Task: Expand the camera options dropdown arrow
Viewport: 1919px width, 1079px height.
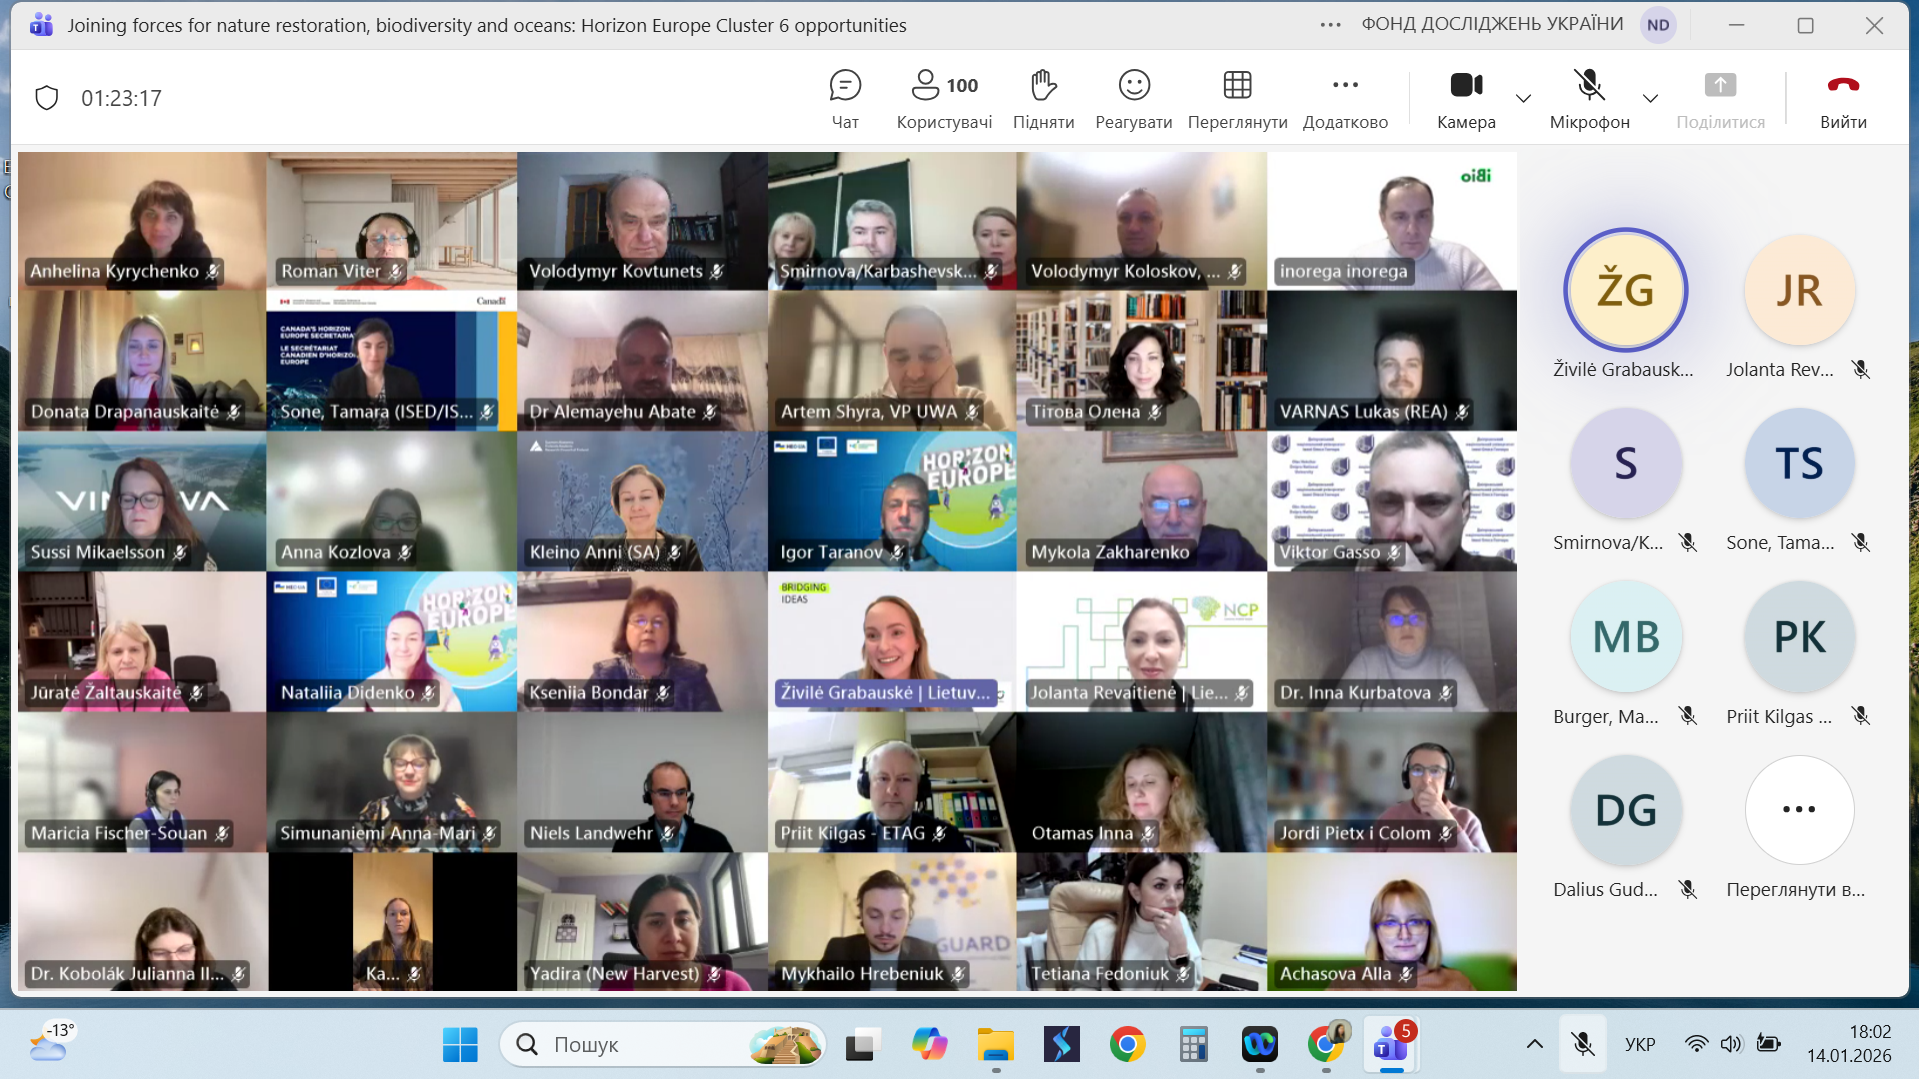Action: (1523, 98)
